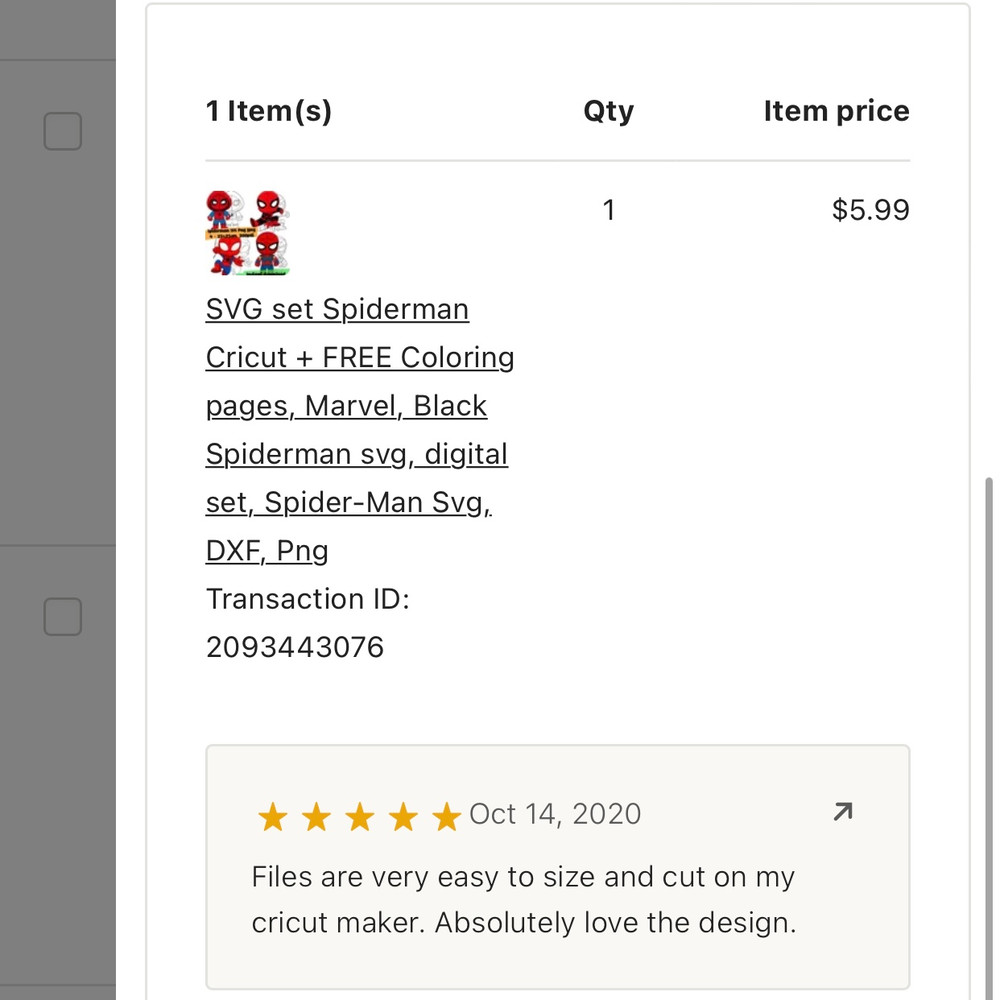
Task: Click the second review star
Action: tap(316, 818)
